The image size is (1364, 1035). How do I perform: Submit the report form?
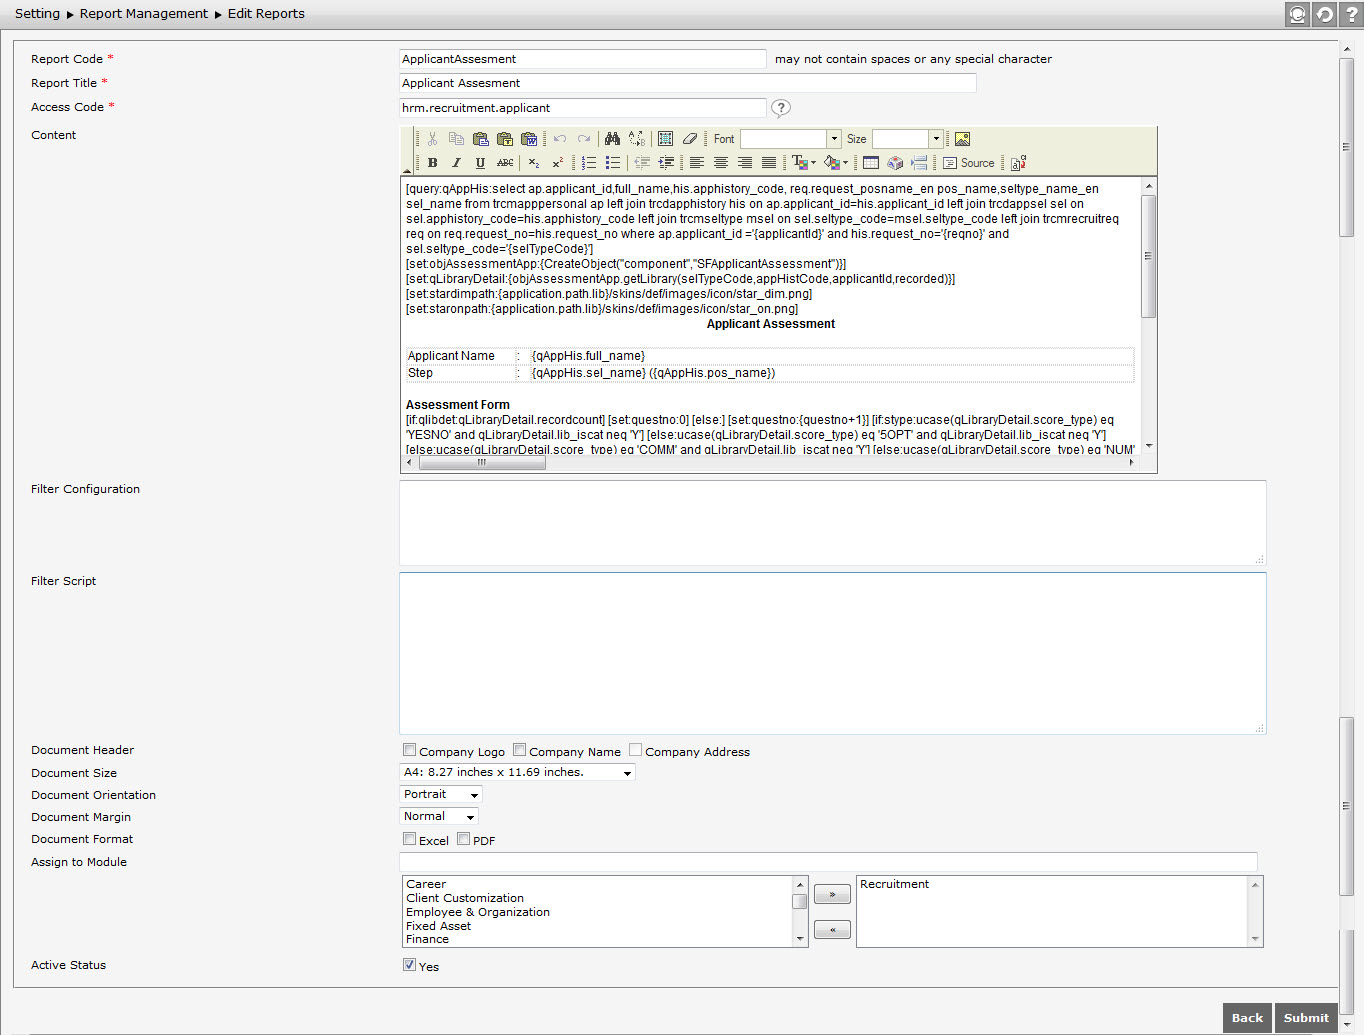[x=1306, y=1018]
